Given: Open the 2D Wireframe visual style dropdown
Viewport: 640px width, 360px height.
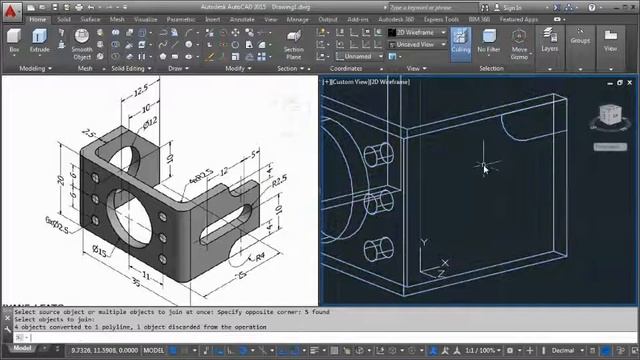Looking at the screenshot, I should [x=417, y=32].
